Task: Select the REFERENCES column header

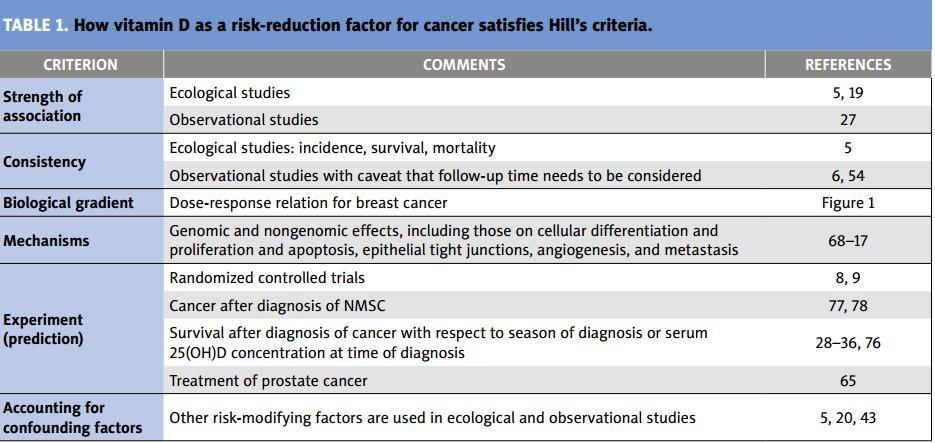Action: tap(847, 65)
